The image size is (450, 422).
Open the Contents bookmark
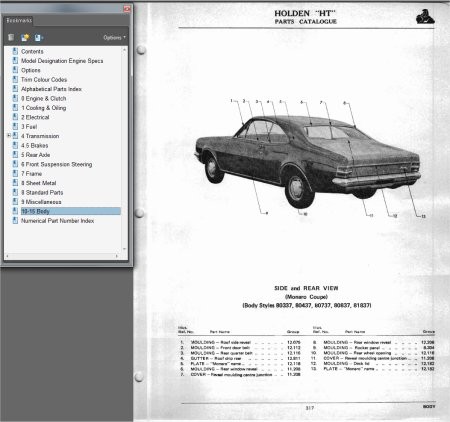pos(32,51)
